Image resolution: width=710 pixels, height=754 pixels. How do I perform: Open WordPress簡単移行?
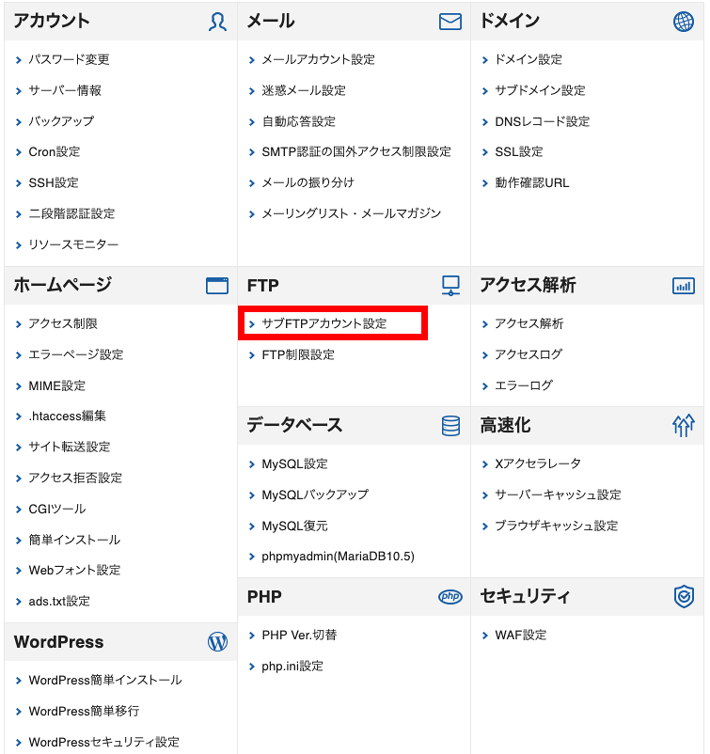tap(84, 711)
